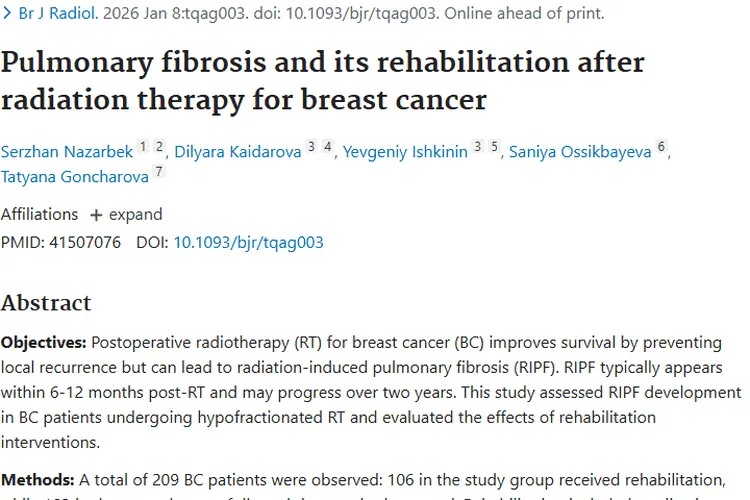Image resolution: width=750 pixels, height=500 pixels.
Task: Click affiliation superscript 1 after Nazarbek
Action: (x=143, y=147)
